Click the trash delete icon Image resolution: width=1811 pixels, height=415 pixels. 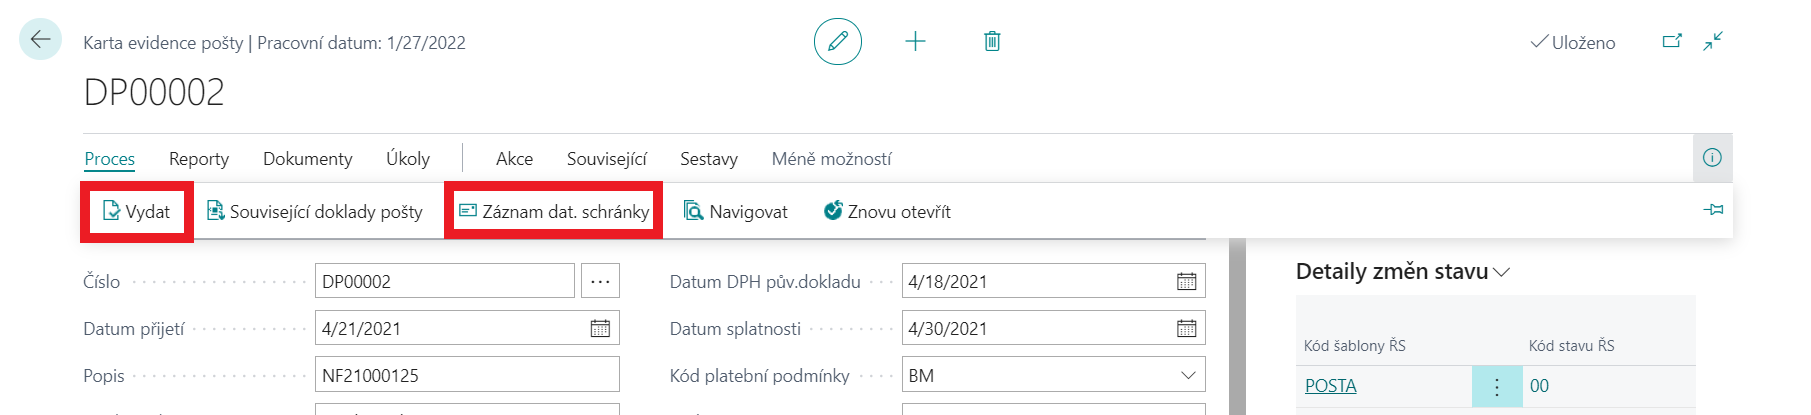point(992,41)
